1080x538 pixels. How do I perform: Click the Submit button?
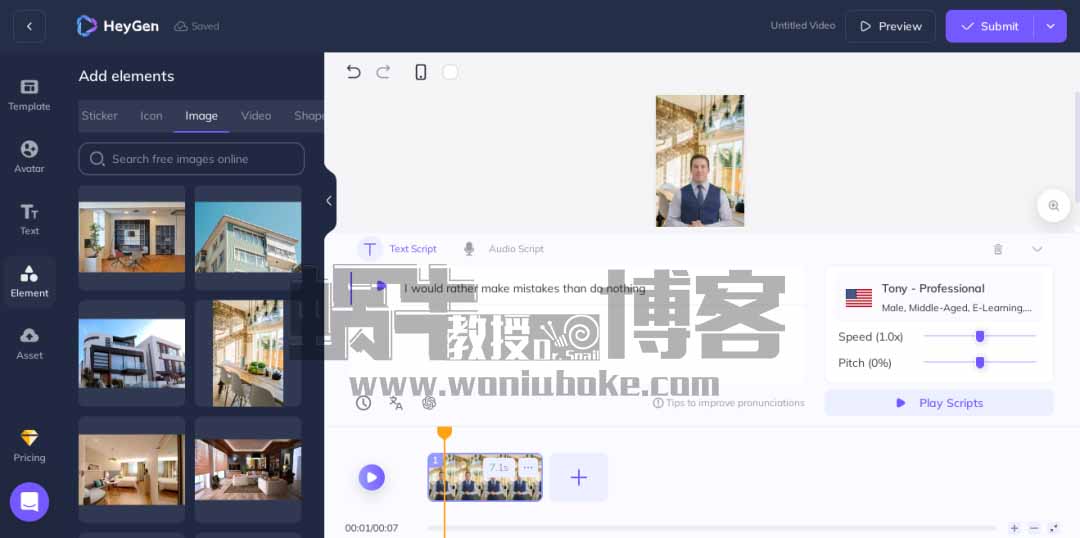click(x=990, y=26)
